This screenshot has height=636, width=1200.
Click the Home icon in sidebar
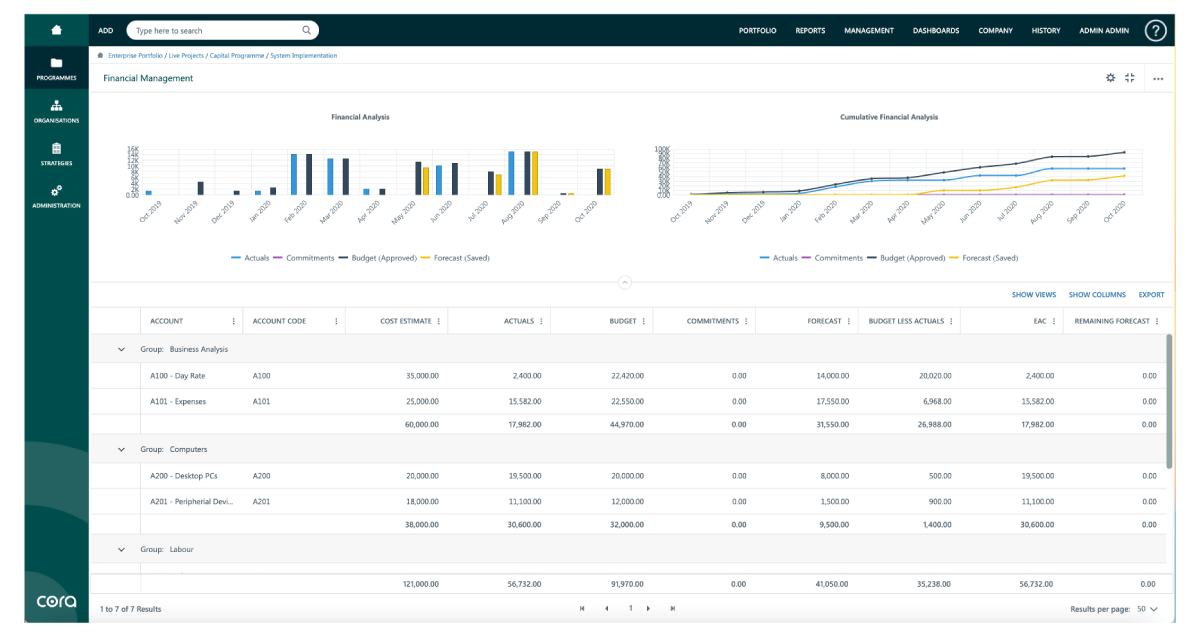click(x=56, y=30)
